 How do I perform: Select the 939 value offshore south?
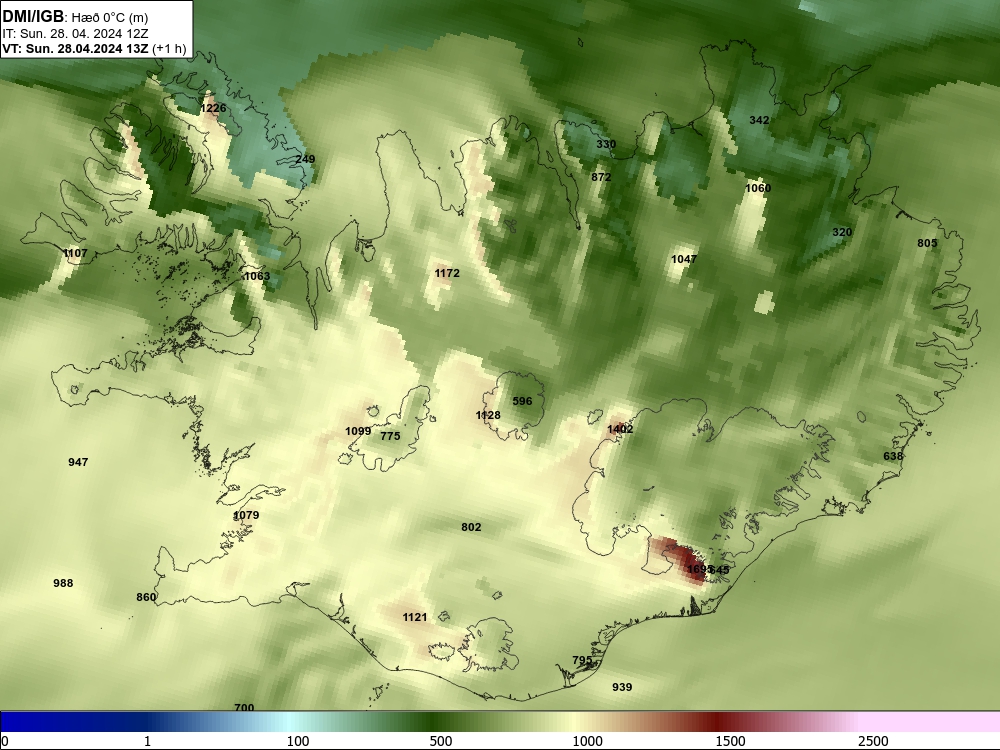(x=622, y=687)
